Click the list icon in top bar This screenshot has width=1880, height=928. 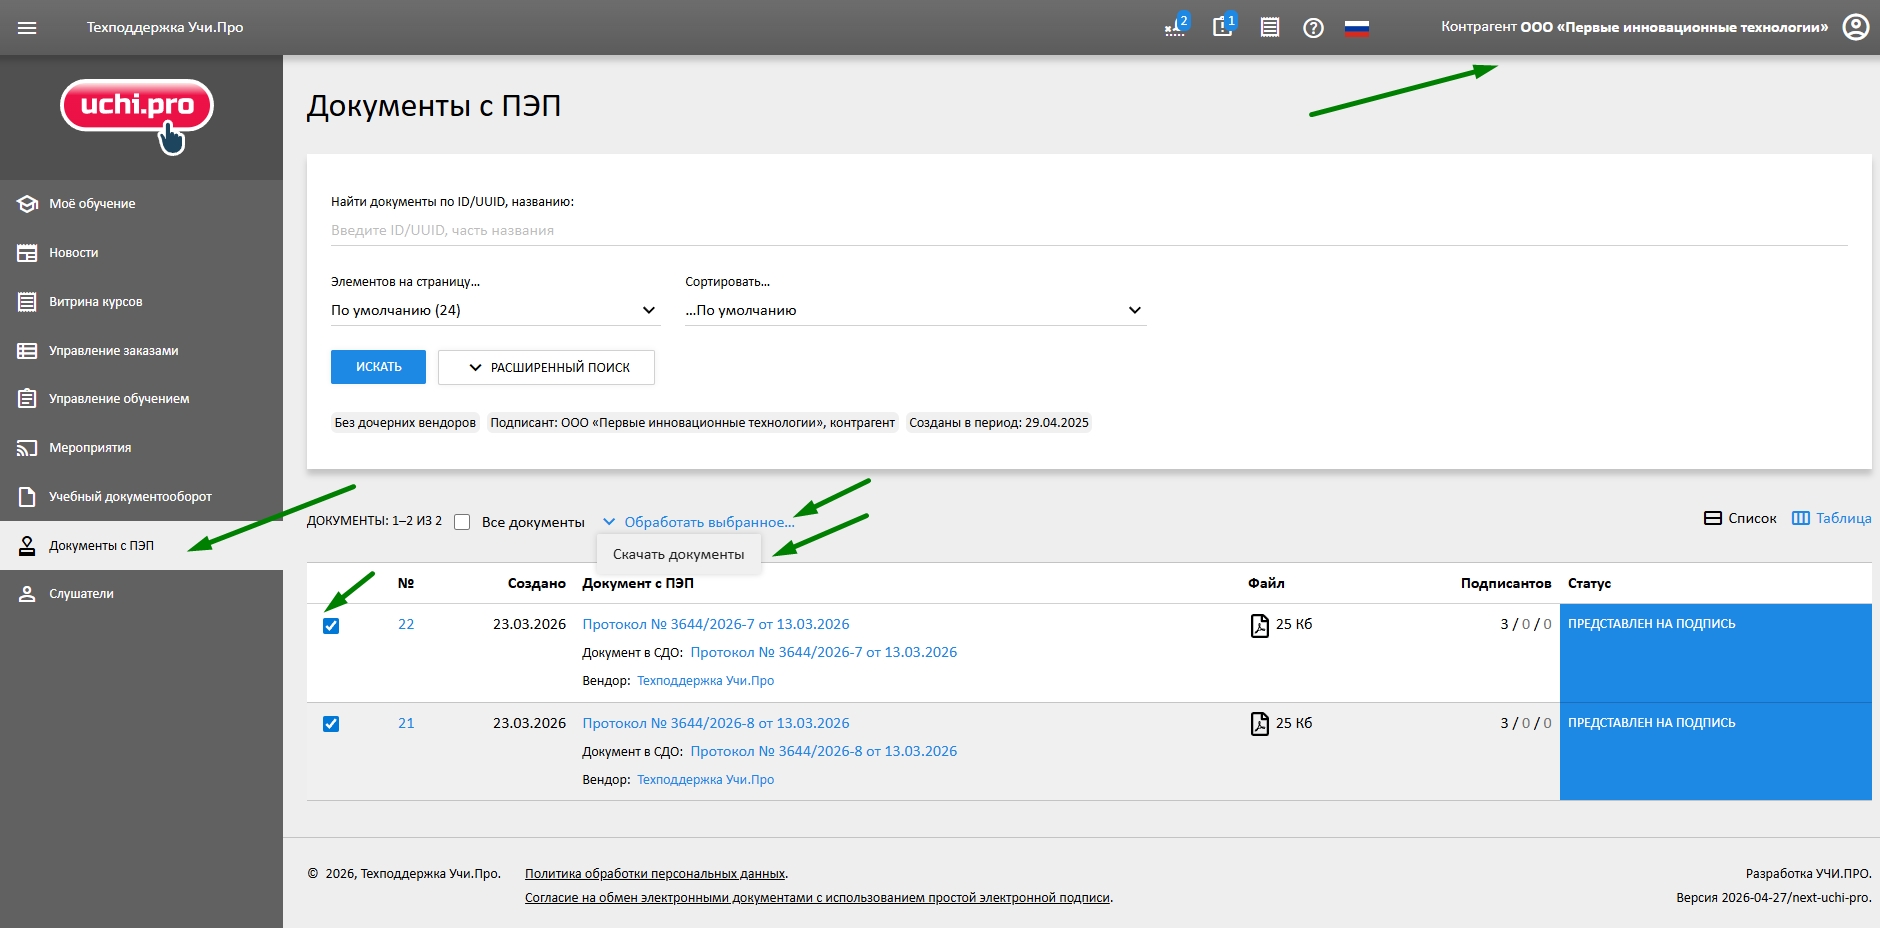coord(1269,28)
